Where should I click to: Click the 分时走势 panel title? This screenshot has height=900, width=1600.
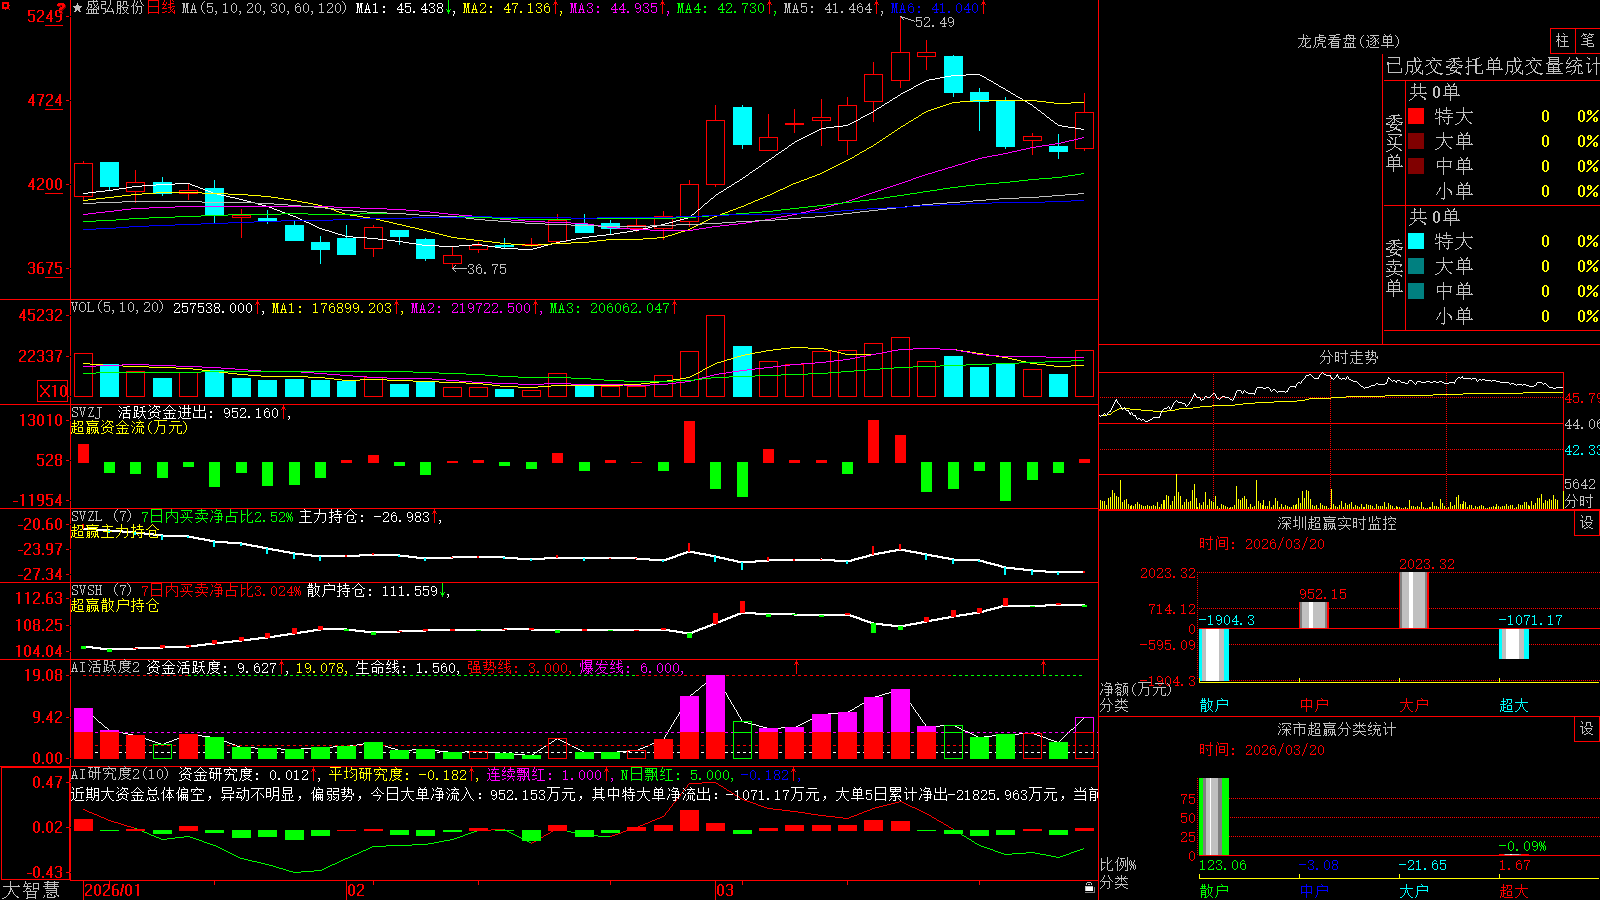[1348, 357]
